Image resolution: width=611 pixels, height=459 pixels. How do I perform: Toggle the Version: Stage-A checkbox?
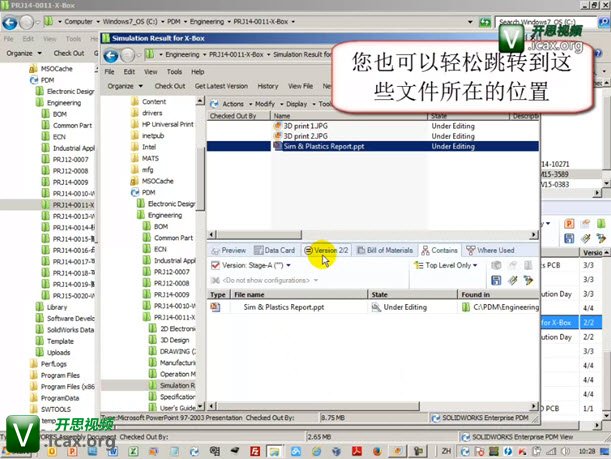click(215, 265)
